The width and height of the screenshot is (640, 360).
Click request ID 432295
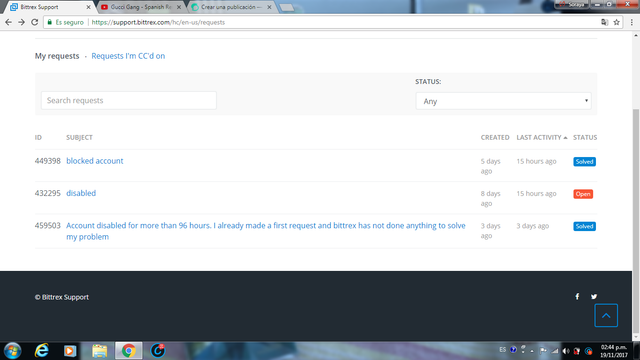pyautogui.click(x=47, y=193)
